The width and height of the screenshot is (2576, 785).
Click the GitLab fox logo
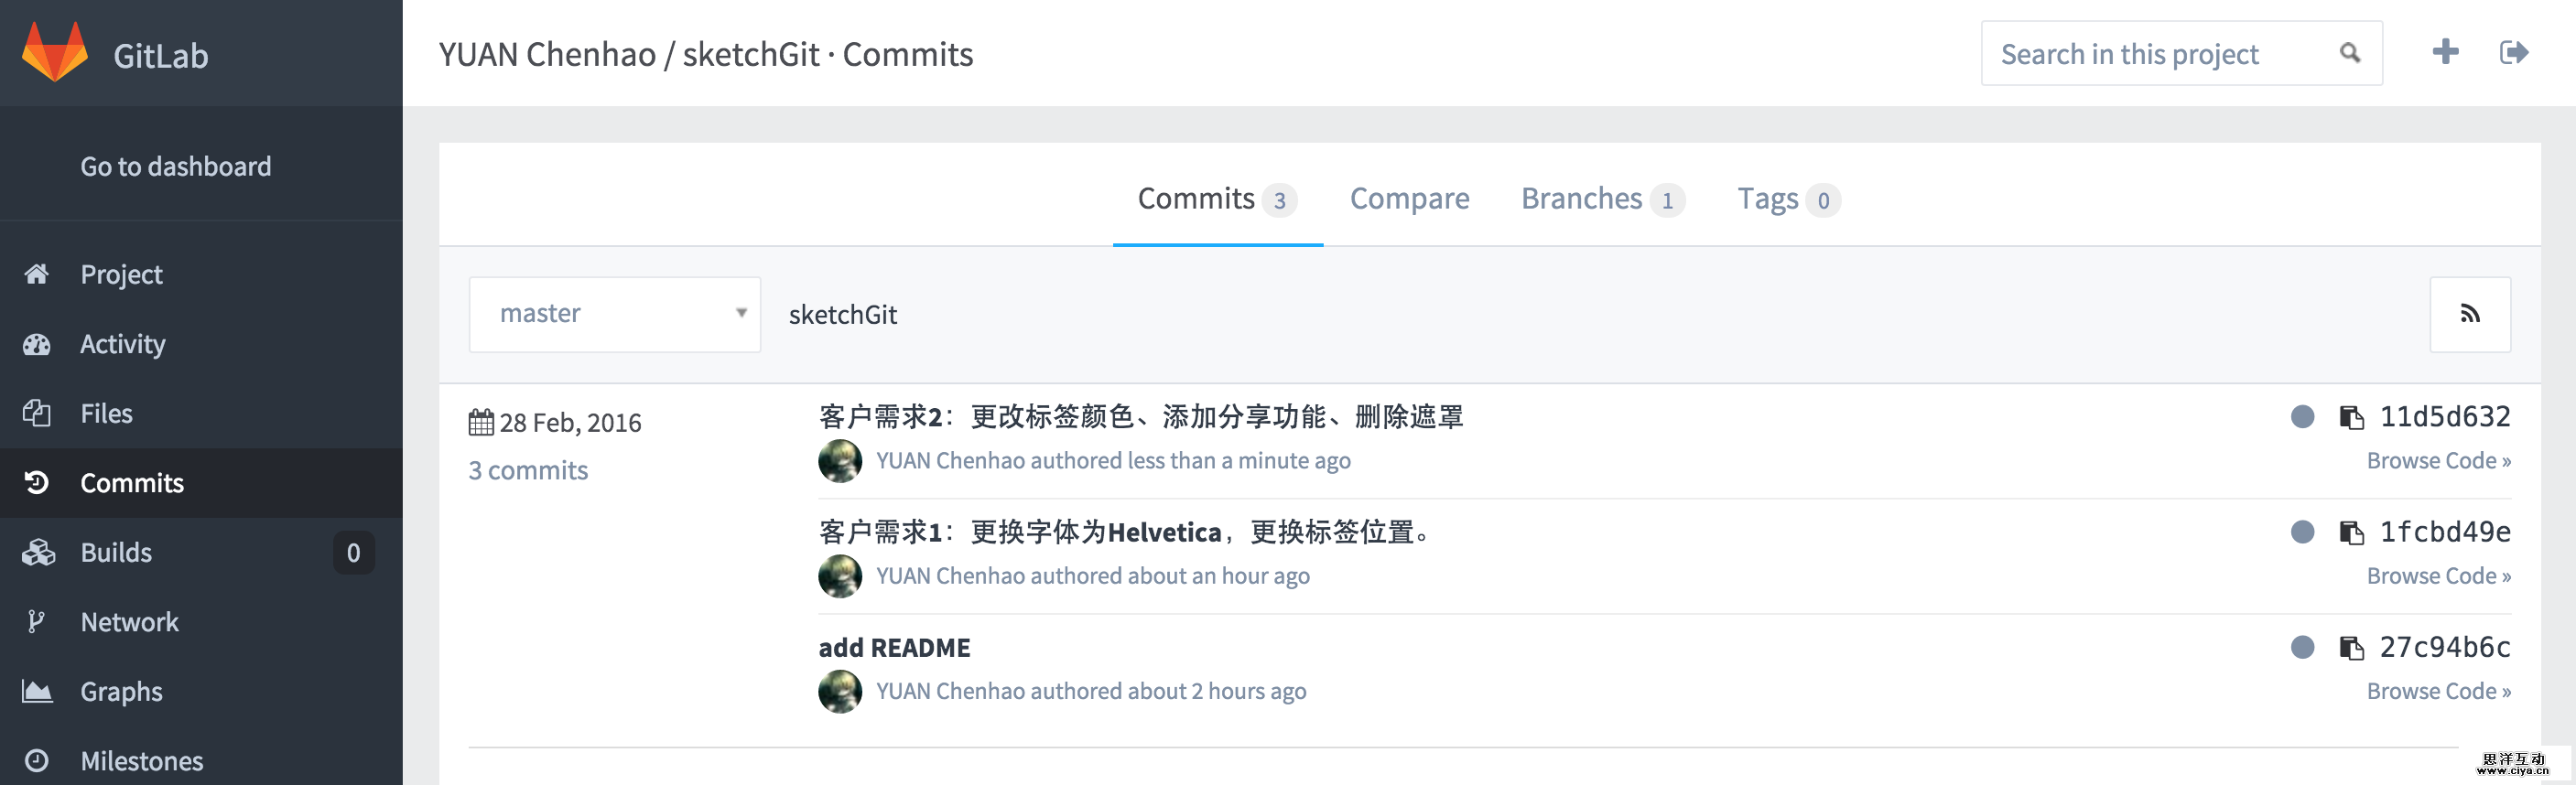coord(55,53)
